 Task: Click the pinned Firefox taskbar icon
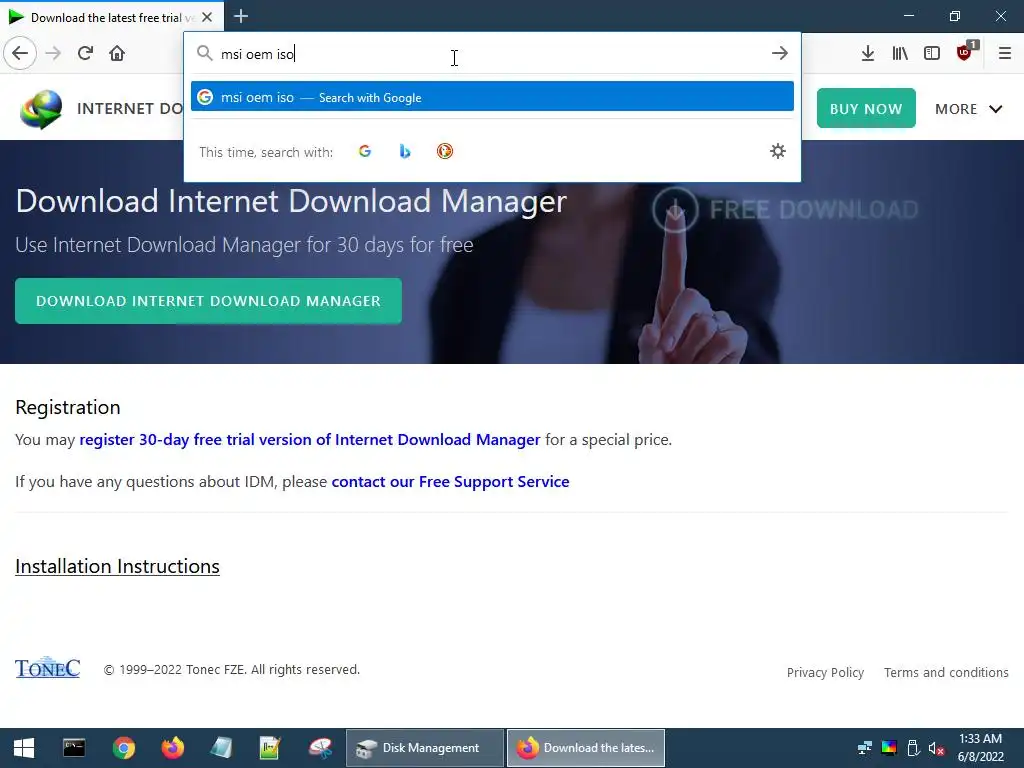(x=172, y=748)
